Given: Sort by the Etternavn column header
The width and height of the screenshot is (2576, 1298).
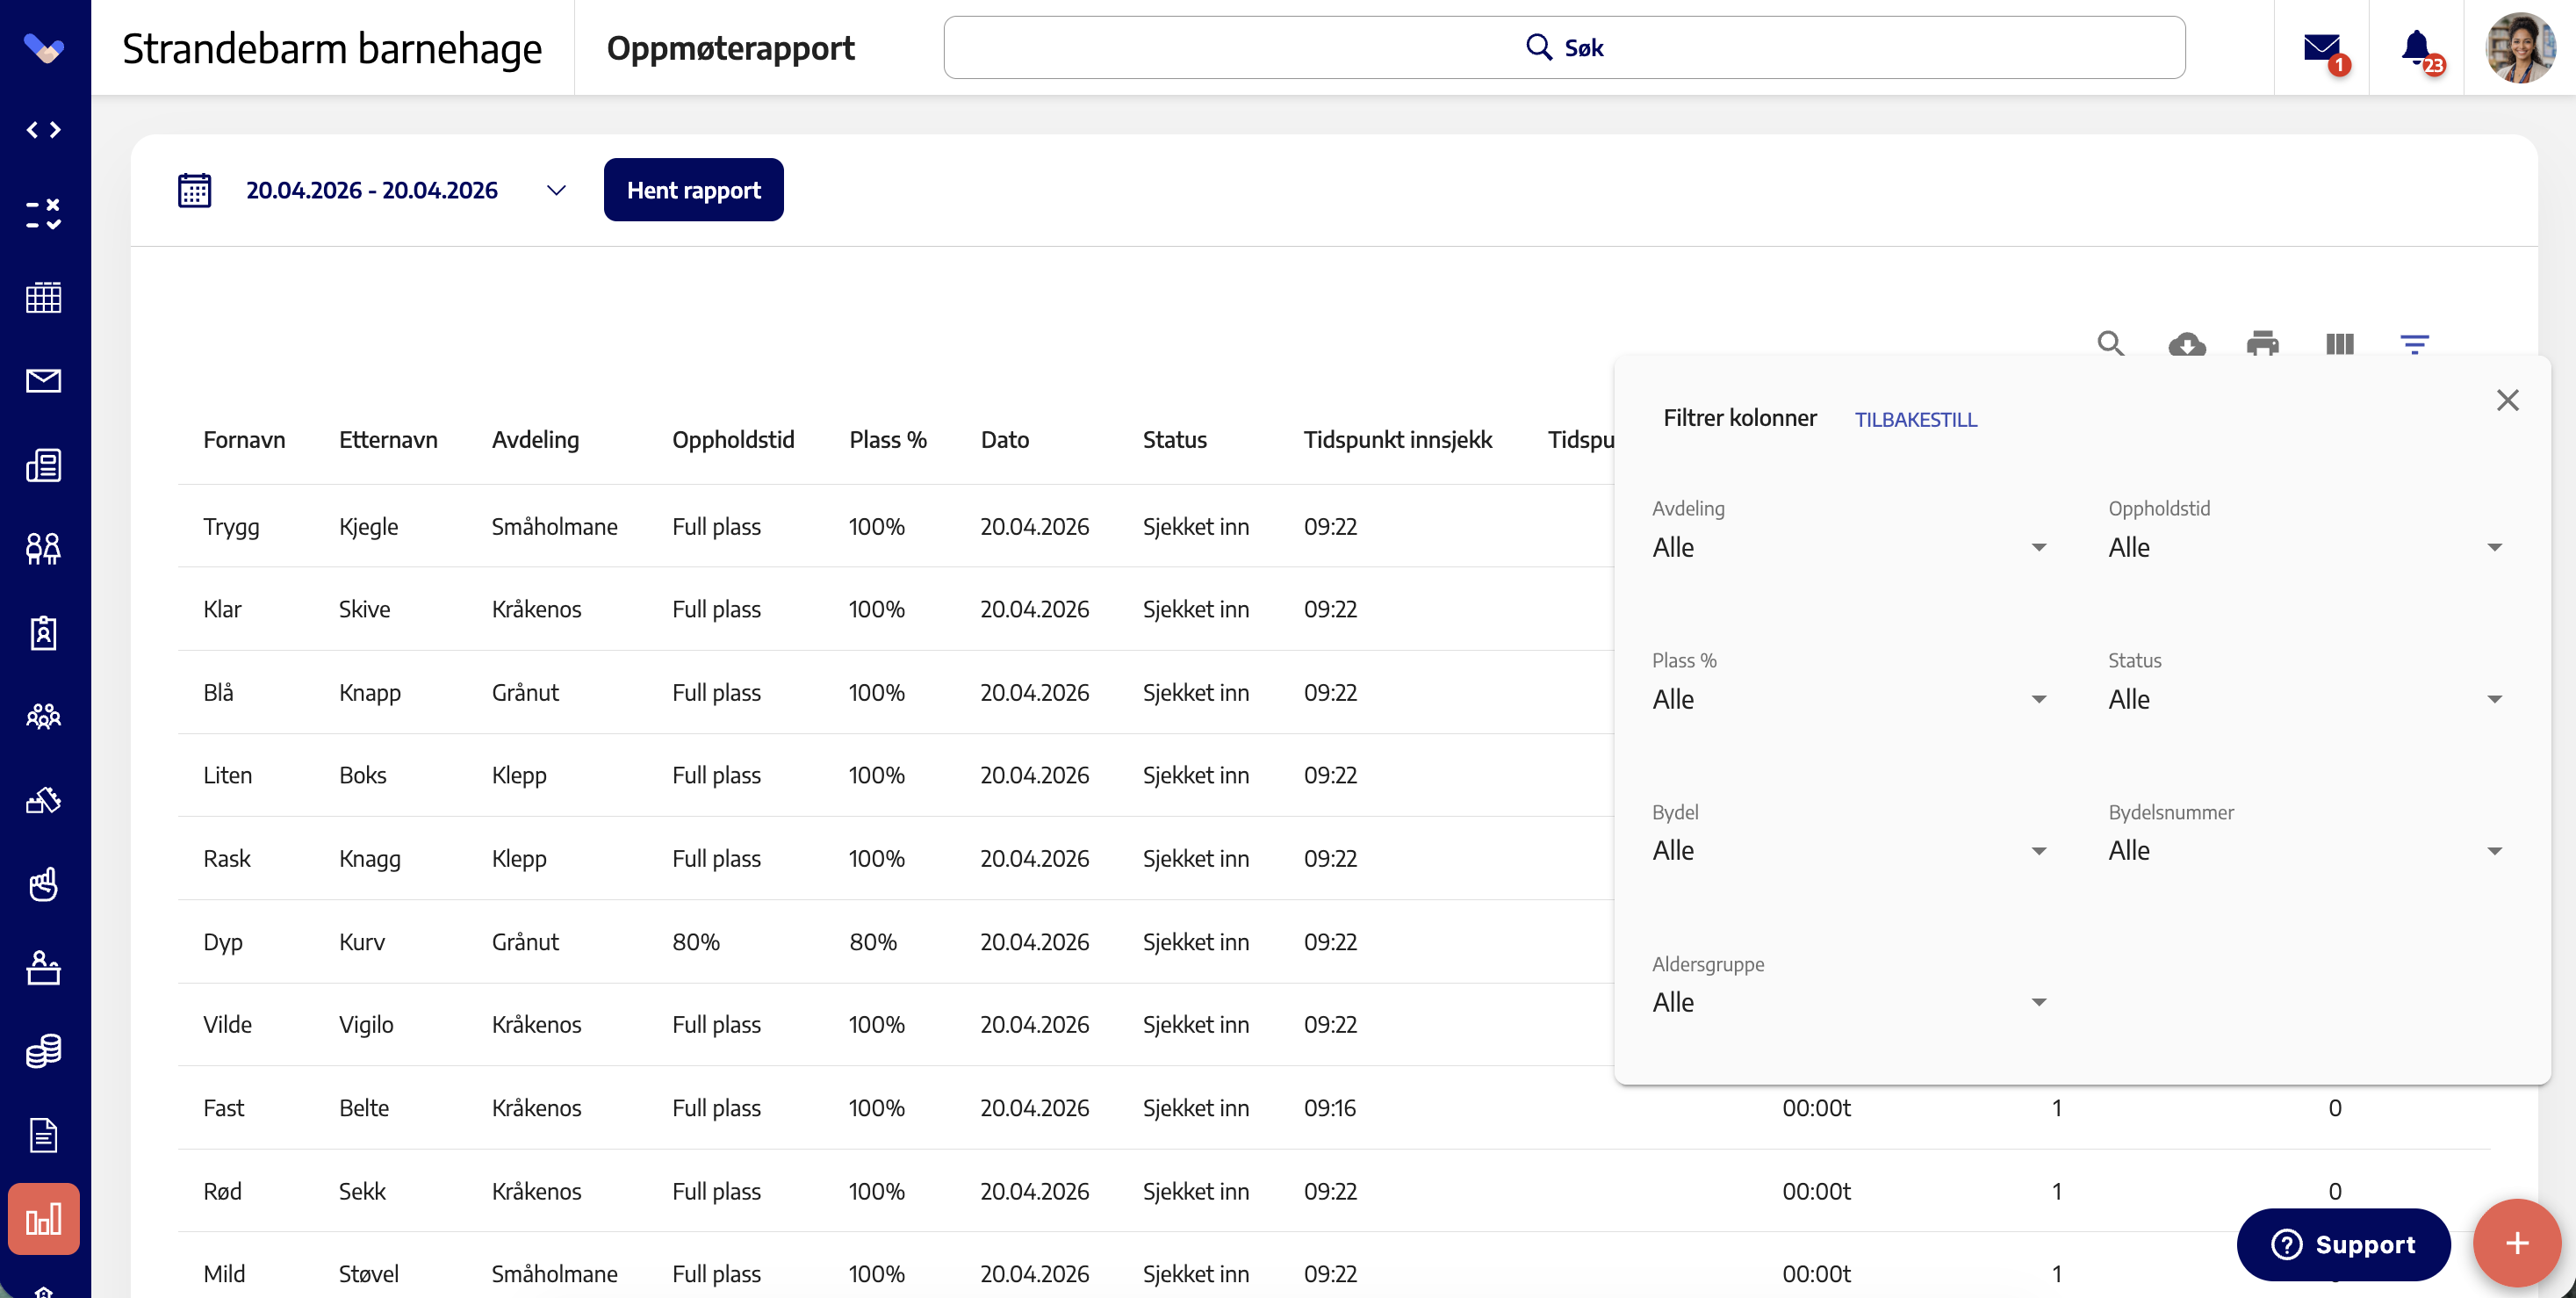Looking at the screenshot, I should 388,440.
